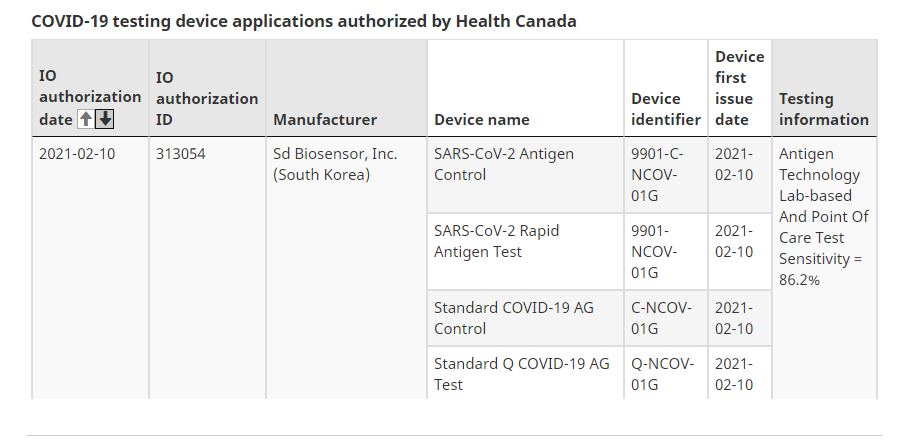Click the IO authorization date column header

click(90, 88)
